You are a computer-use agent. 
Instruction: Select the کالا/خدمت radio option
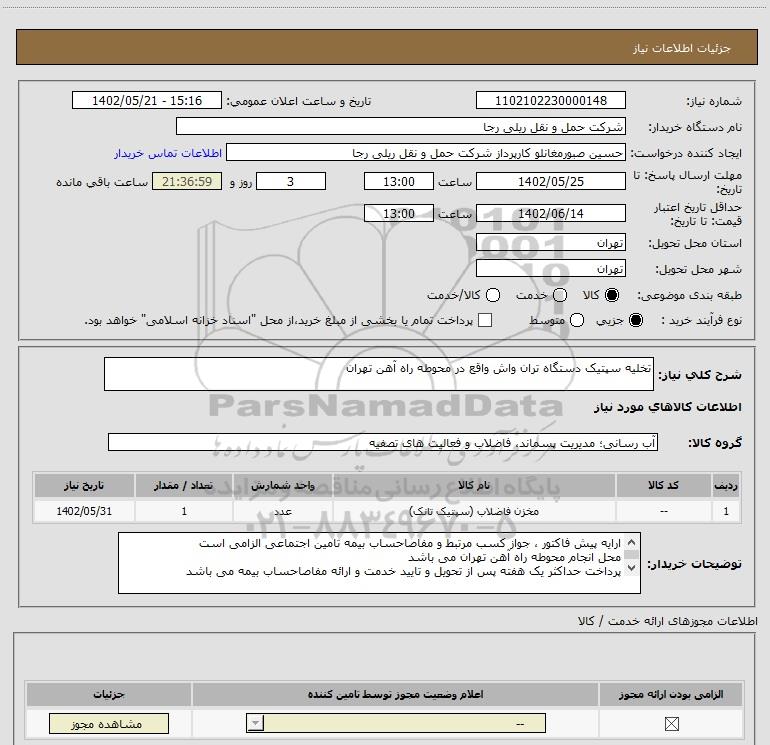(493, 295)
